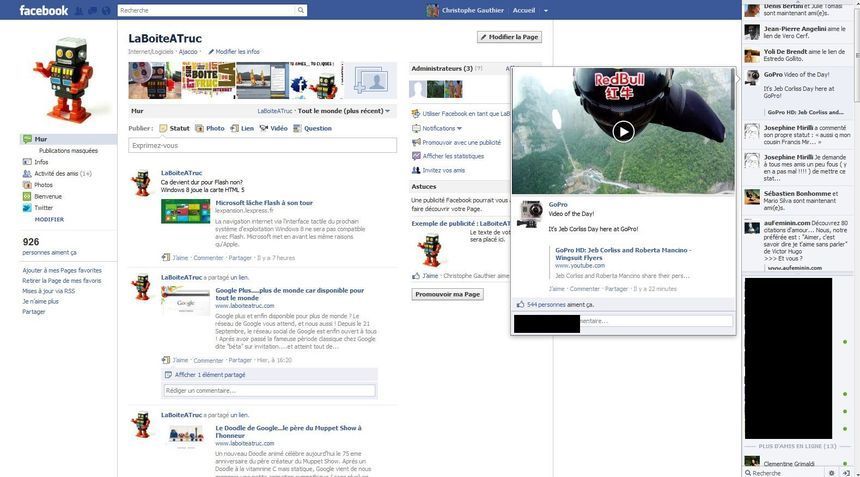The height and width of the screenshot is (477, 860).
Task: Click Promouvoir avec une publicité
Action: click(x=456, y=143)
